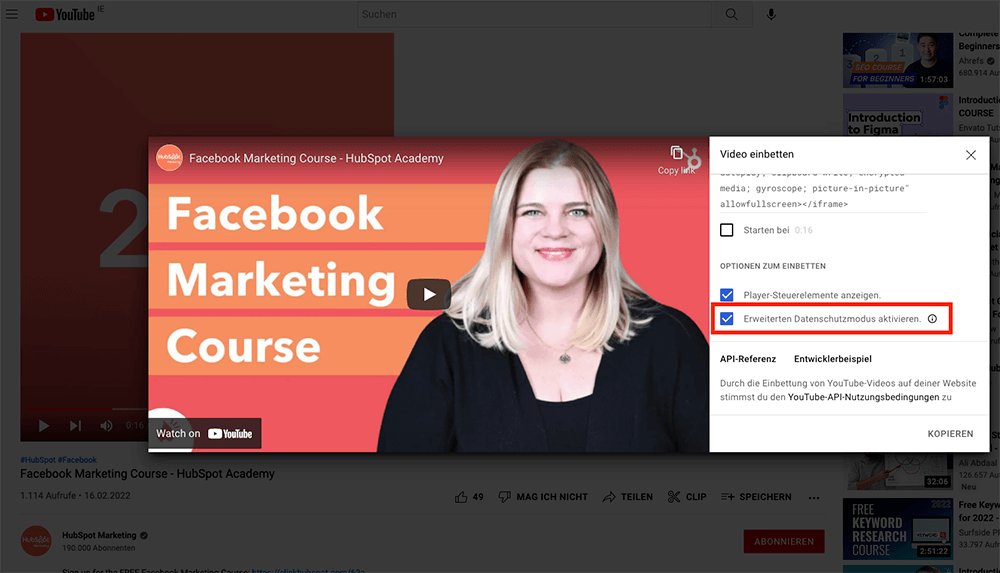Open HubSpot Marketing channel avatar
This screenshot has height=573, width=1000.
[x=36, y=541]
